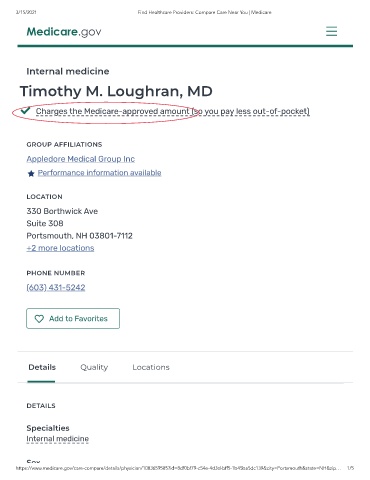Open the hamburger menu icon

(331, 31)
